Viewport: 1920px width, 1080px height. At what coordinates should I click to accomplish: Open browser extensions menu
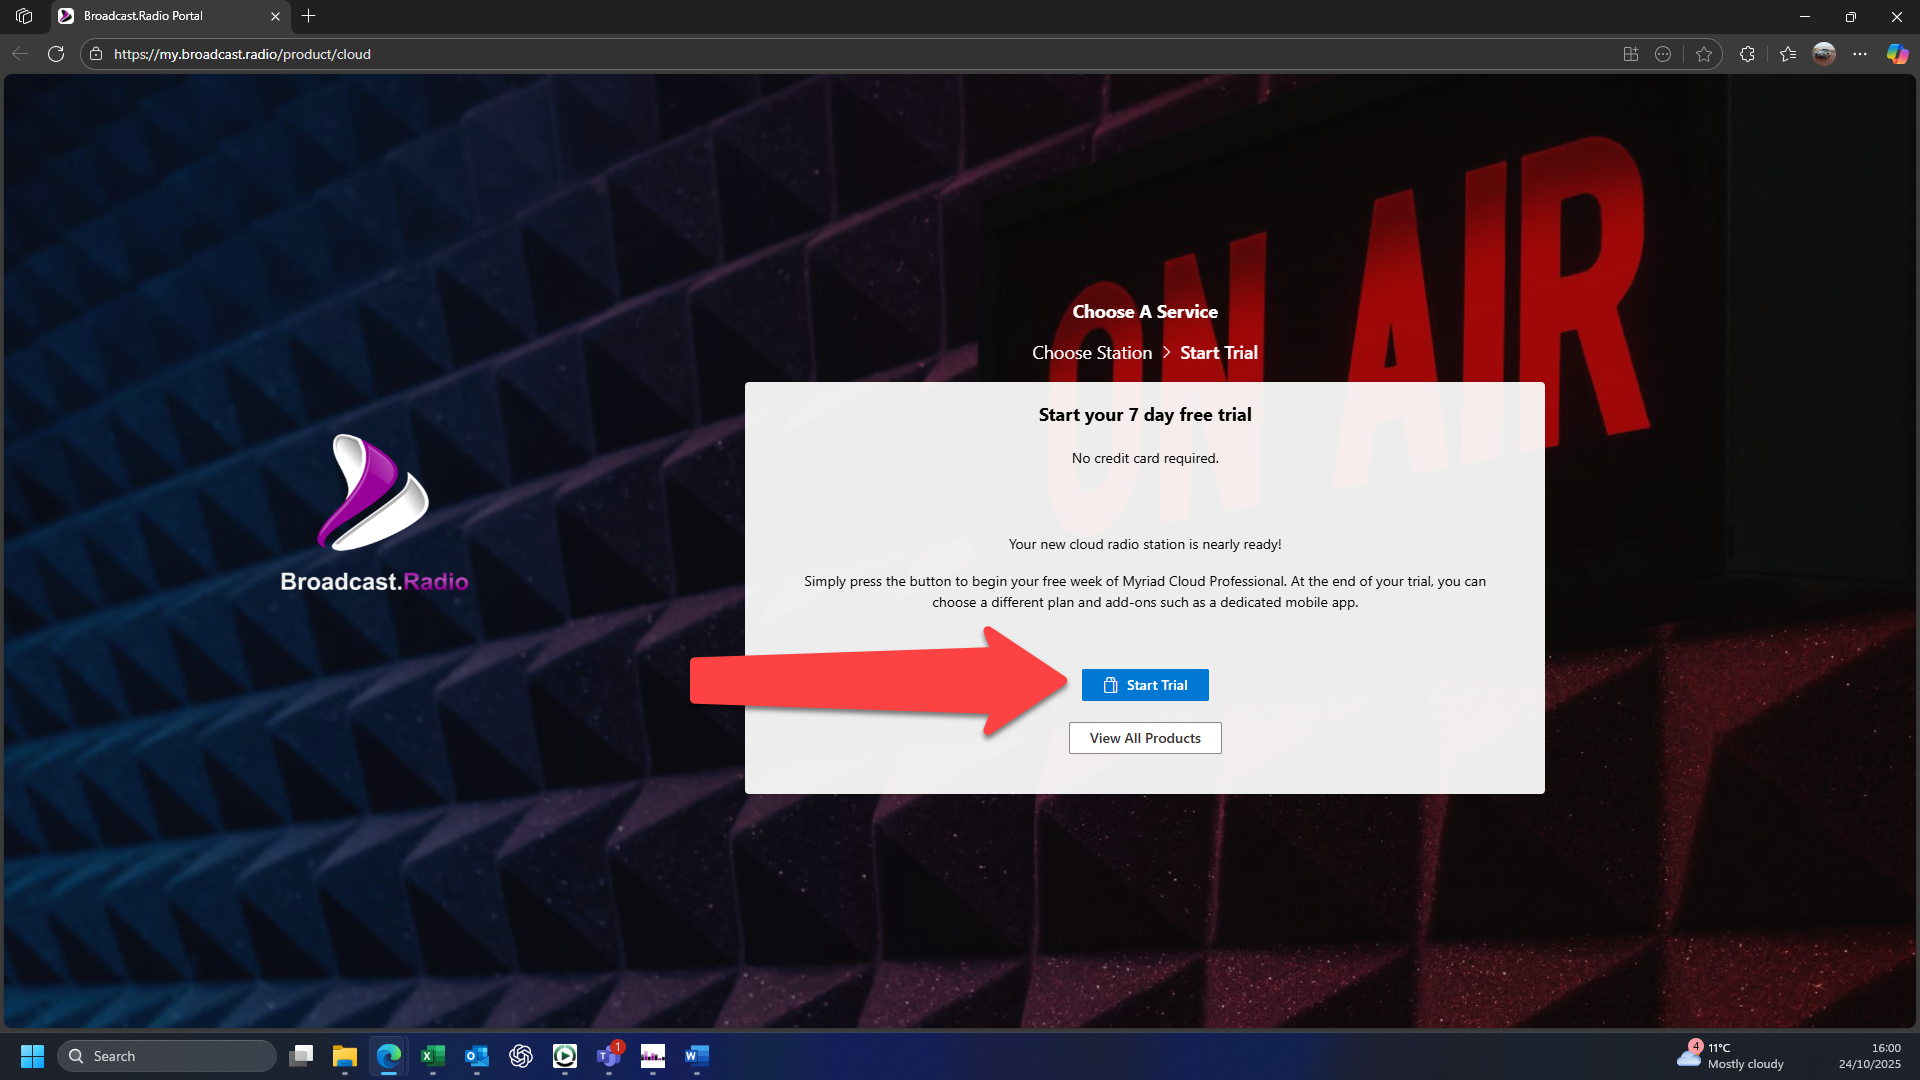pyautogui.click(x=1747, y=54)
